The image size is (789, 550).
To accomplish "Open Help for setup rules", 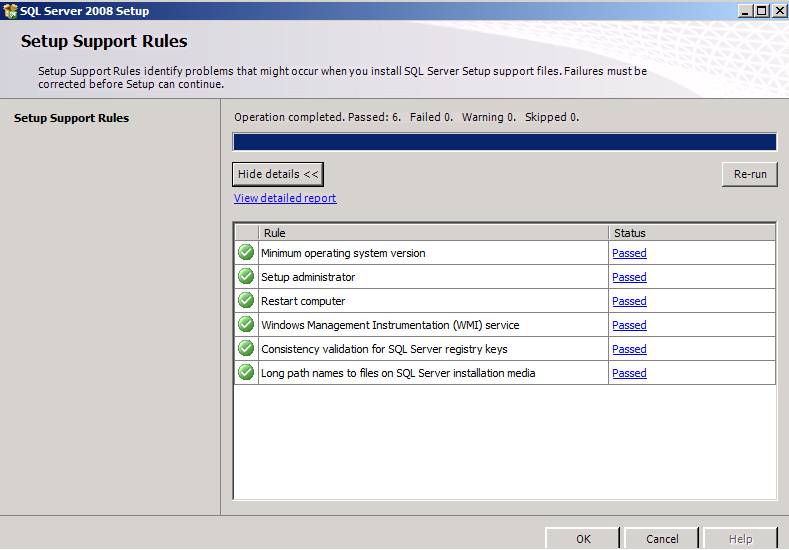I will pyautogui.click(x=740, y=538).
